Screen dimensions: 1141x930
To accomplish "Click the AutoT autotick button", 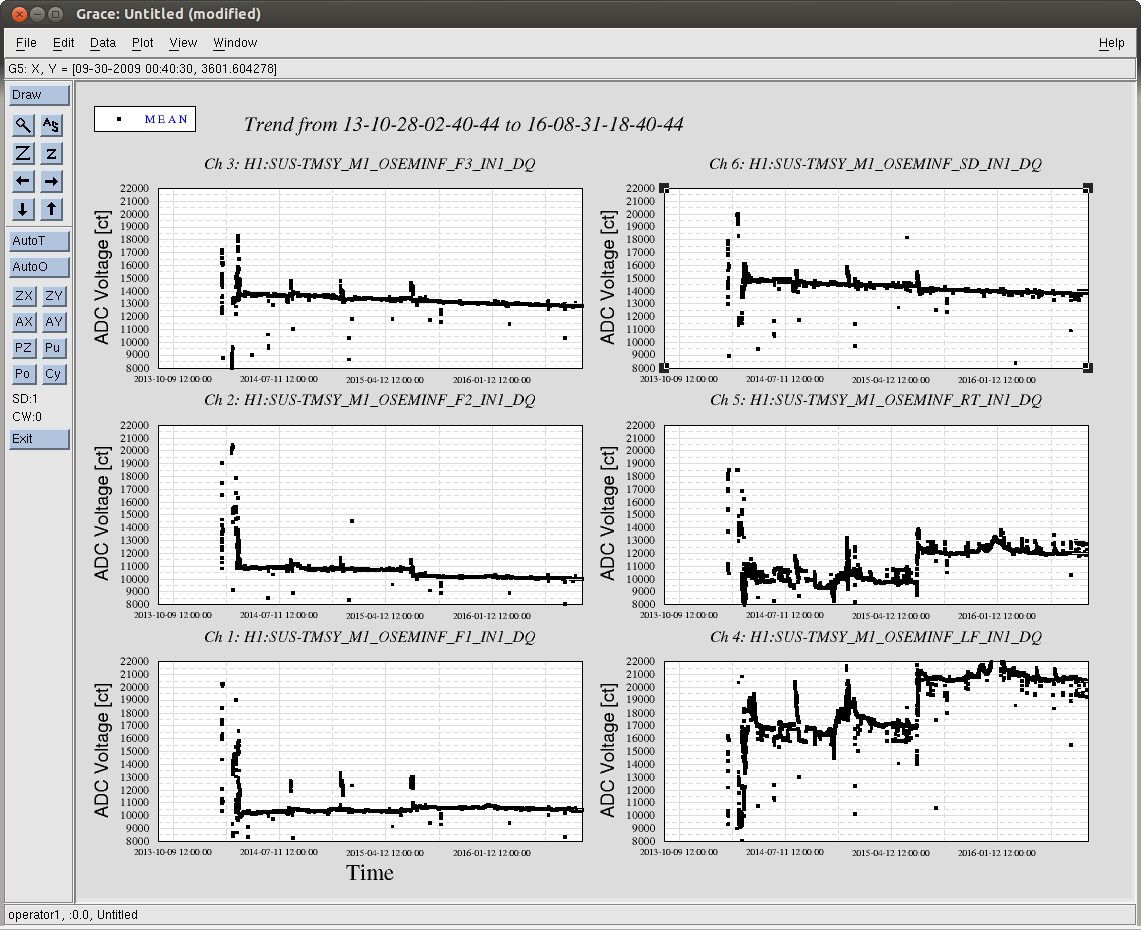I will (x=39, y=241).
